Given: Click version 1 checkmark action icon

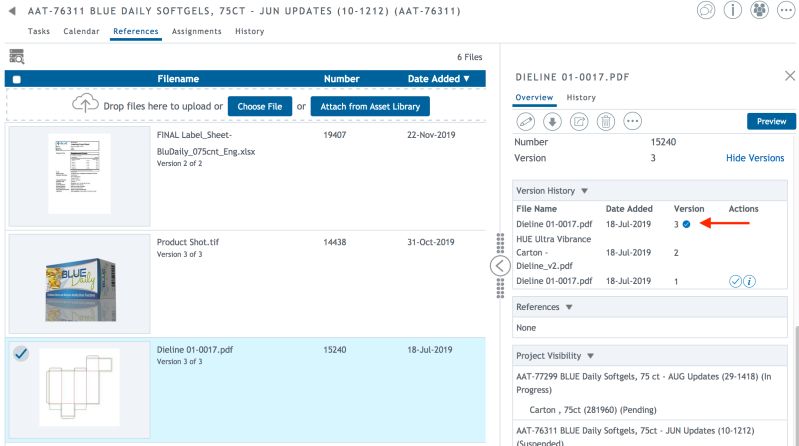Looking at the screenshot, I should [735, 281].
